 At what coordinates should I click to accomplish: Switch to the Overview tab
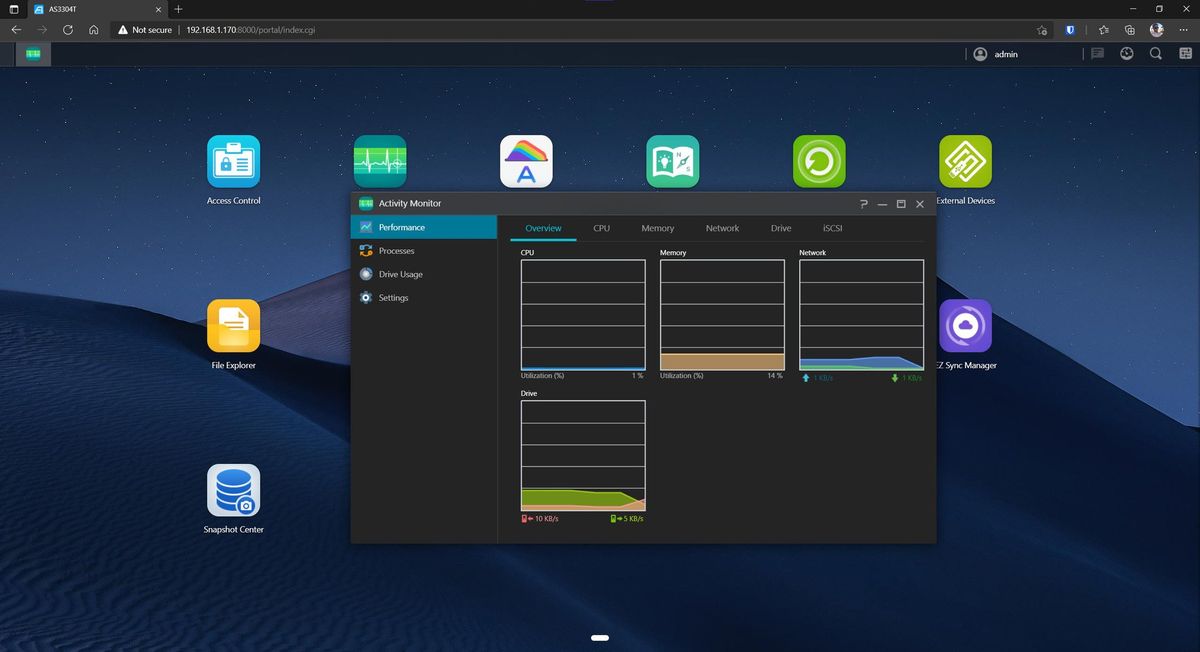pyautogui.click(x=543, y=228)
